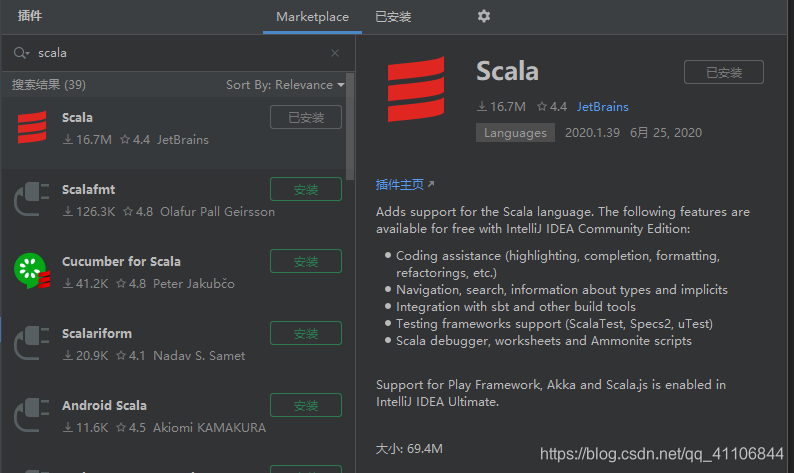This screenshot has width=794, height=473.
Task: Select the Android Scala result name
Action: (x=104, y=405)
